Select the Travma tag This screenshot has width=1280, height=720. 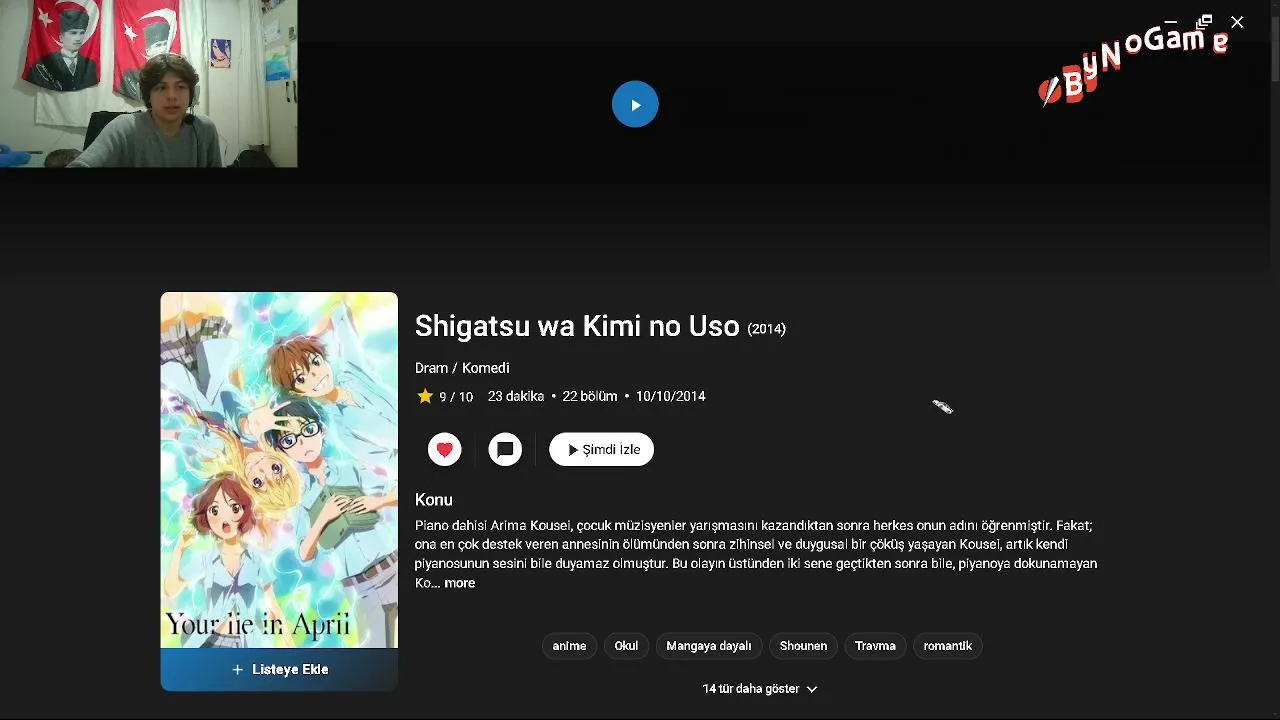(x=875, y=646)
